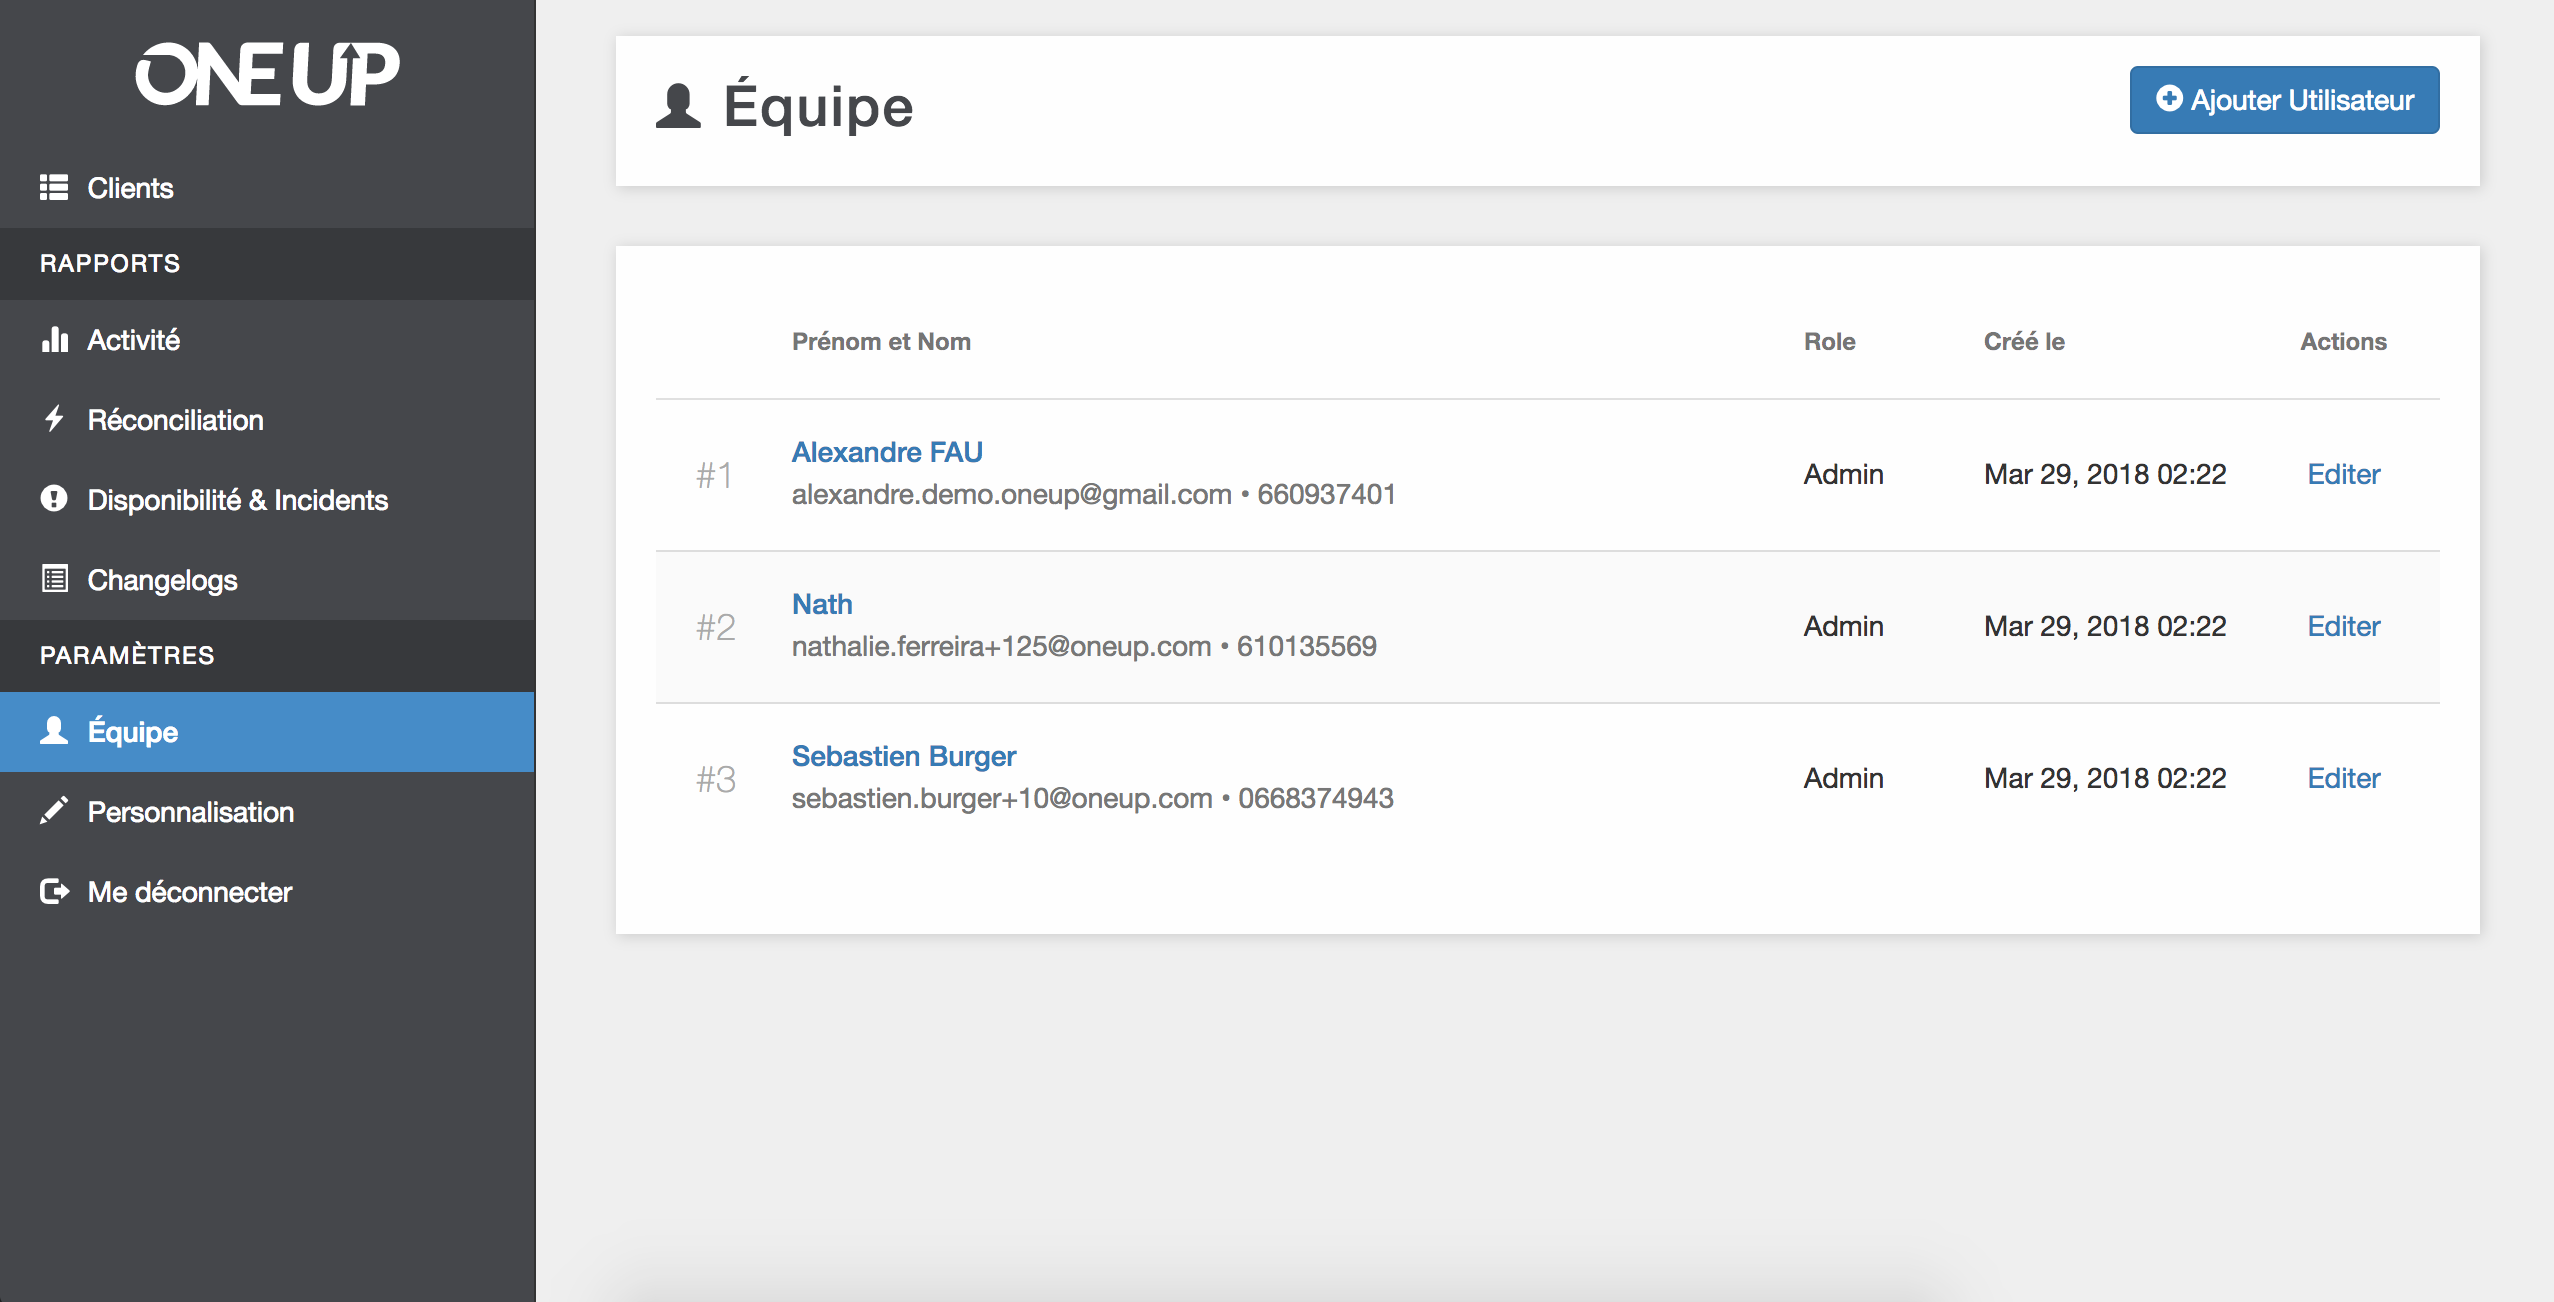
Task: Click the Changelogs list icon
Action: pyautogui.click(x=54, y=579)
